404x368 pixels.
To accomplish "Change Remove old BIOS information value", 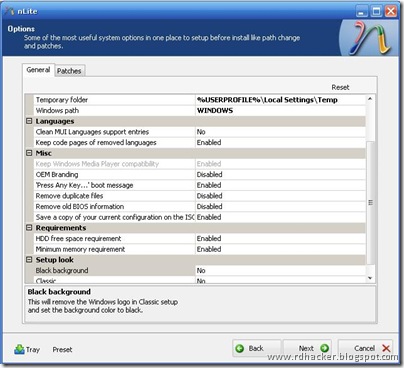I will (280, 206).
